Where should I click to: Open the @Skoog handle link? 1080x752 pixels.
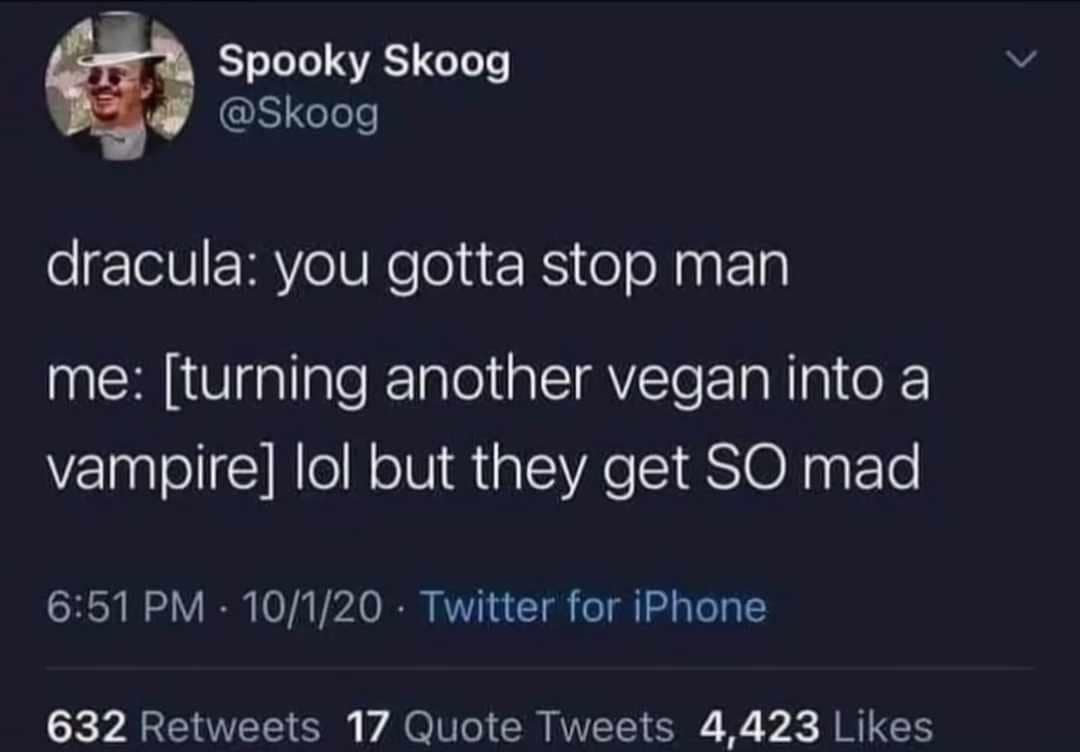click(298, 115)
